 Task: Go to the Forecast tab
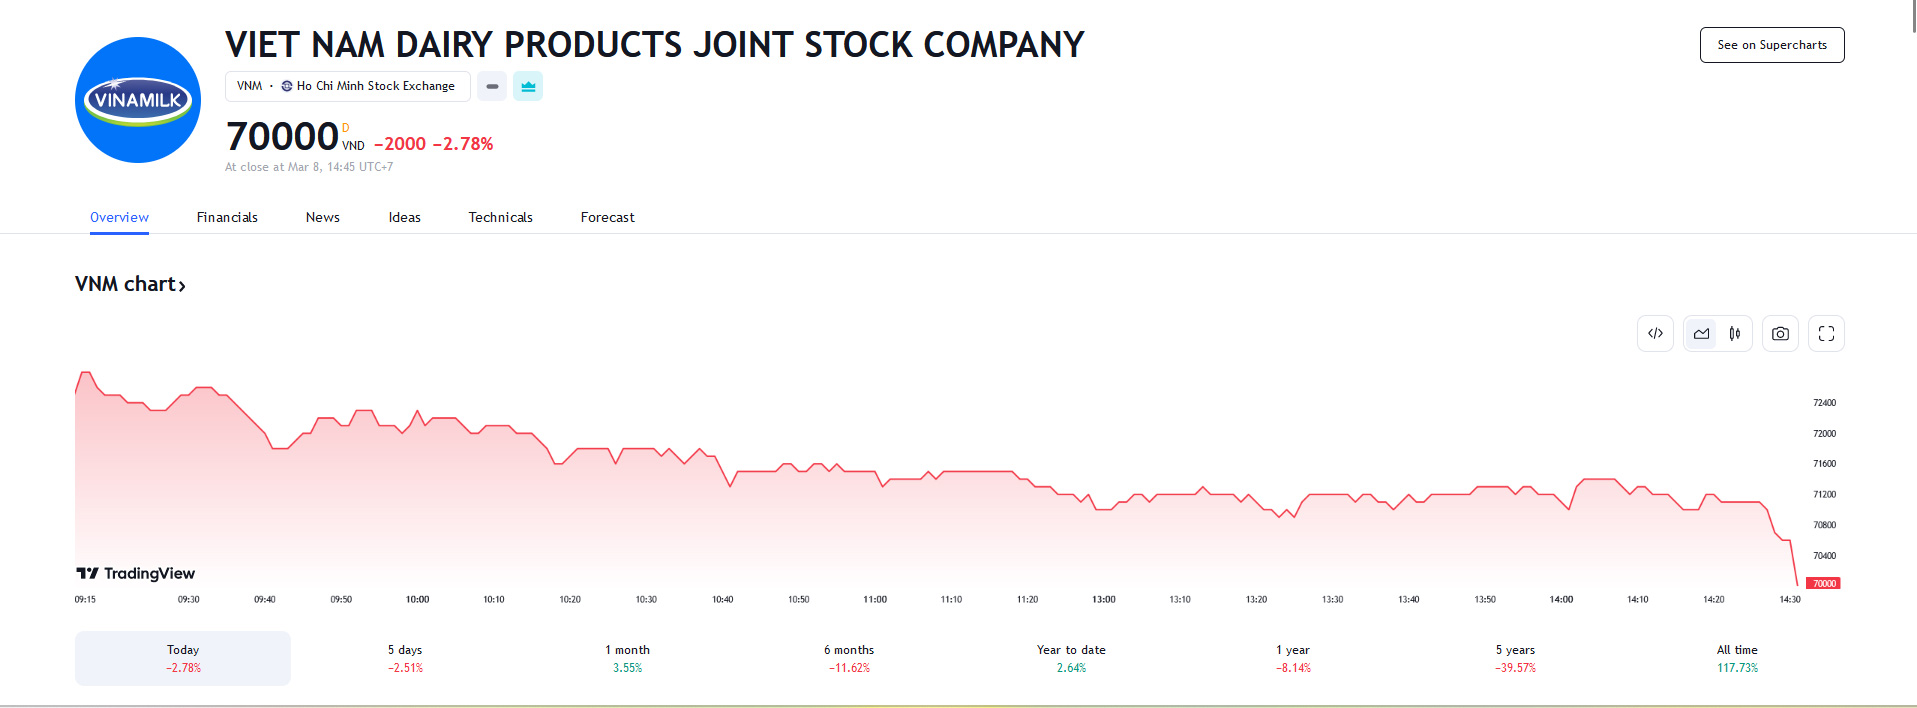[607, 217]
